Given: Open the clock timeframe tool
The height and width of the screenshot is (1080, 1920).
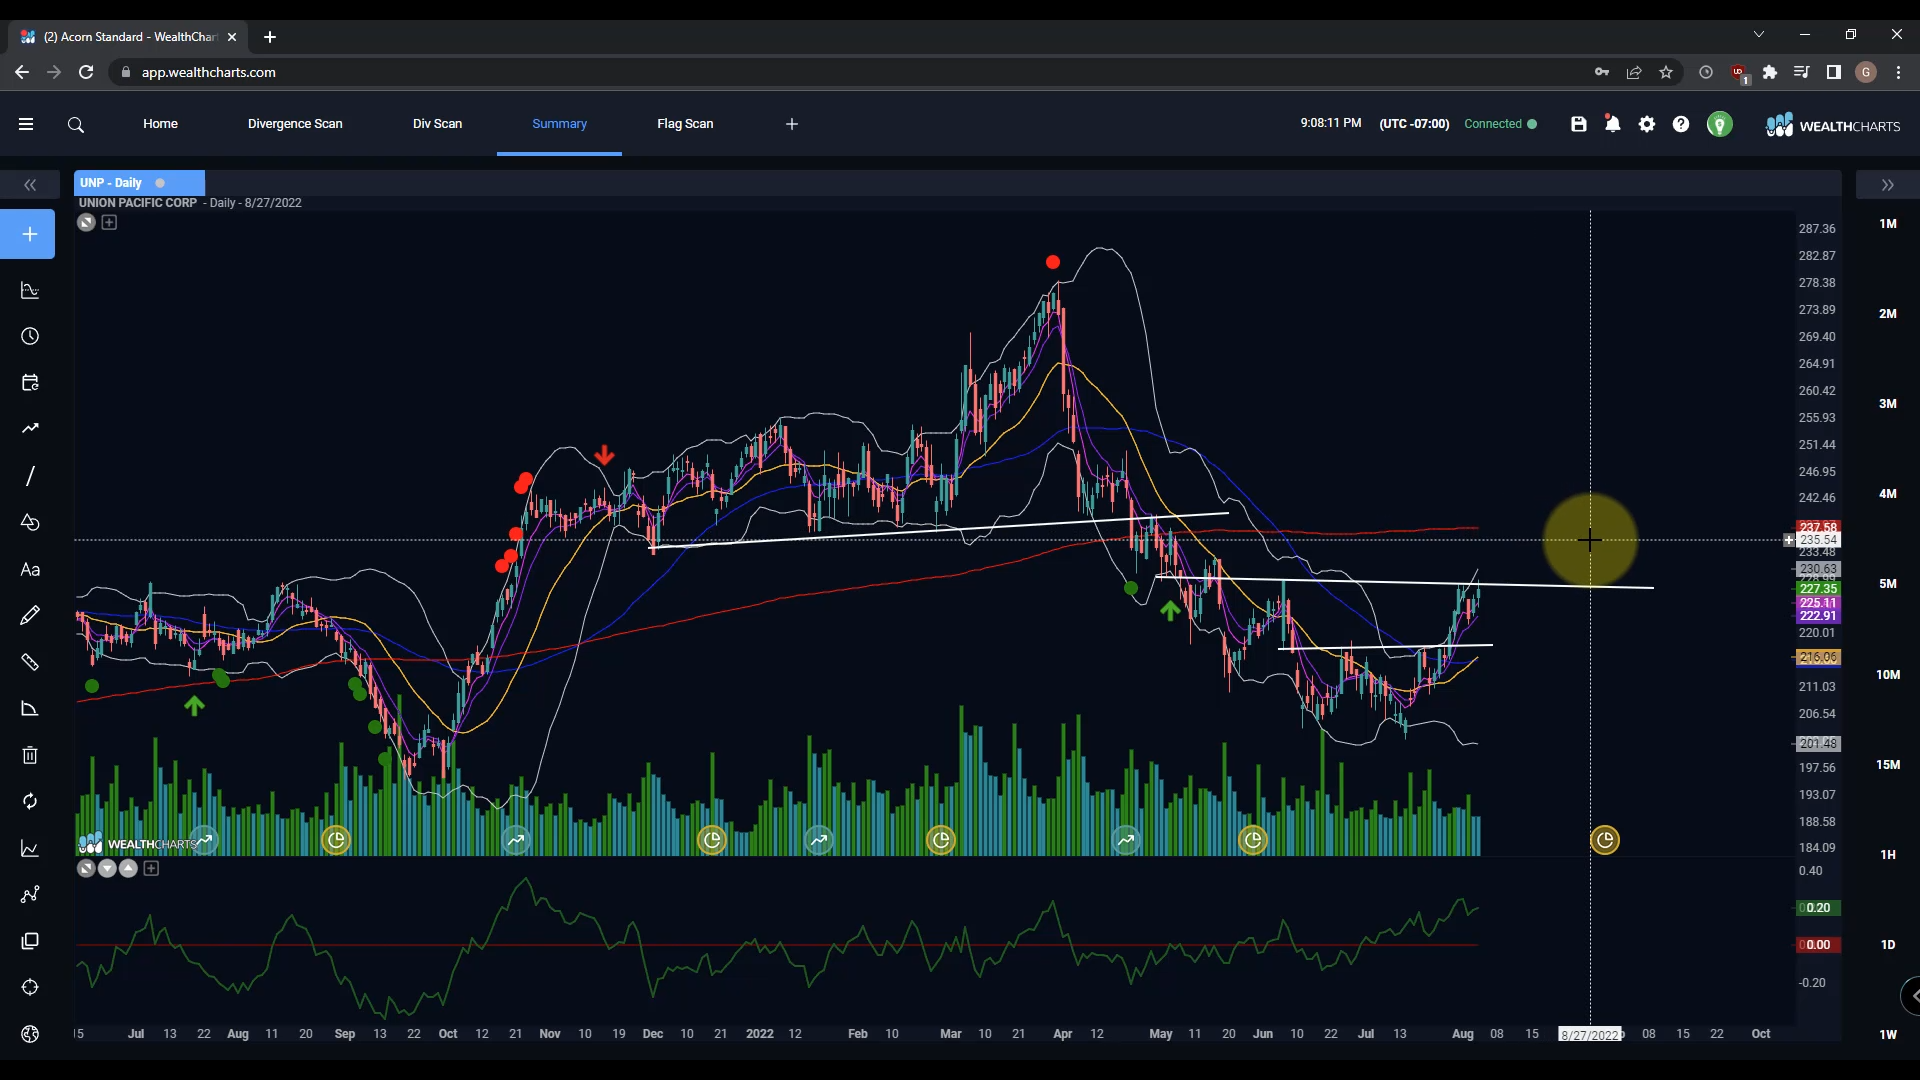Looking at the screenshot, I should (30, 337).
